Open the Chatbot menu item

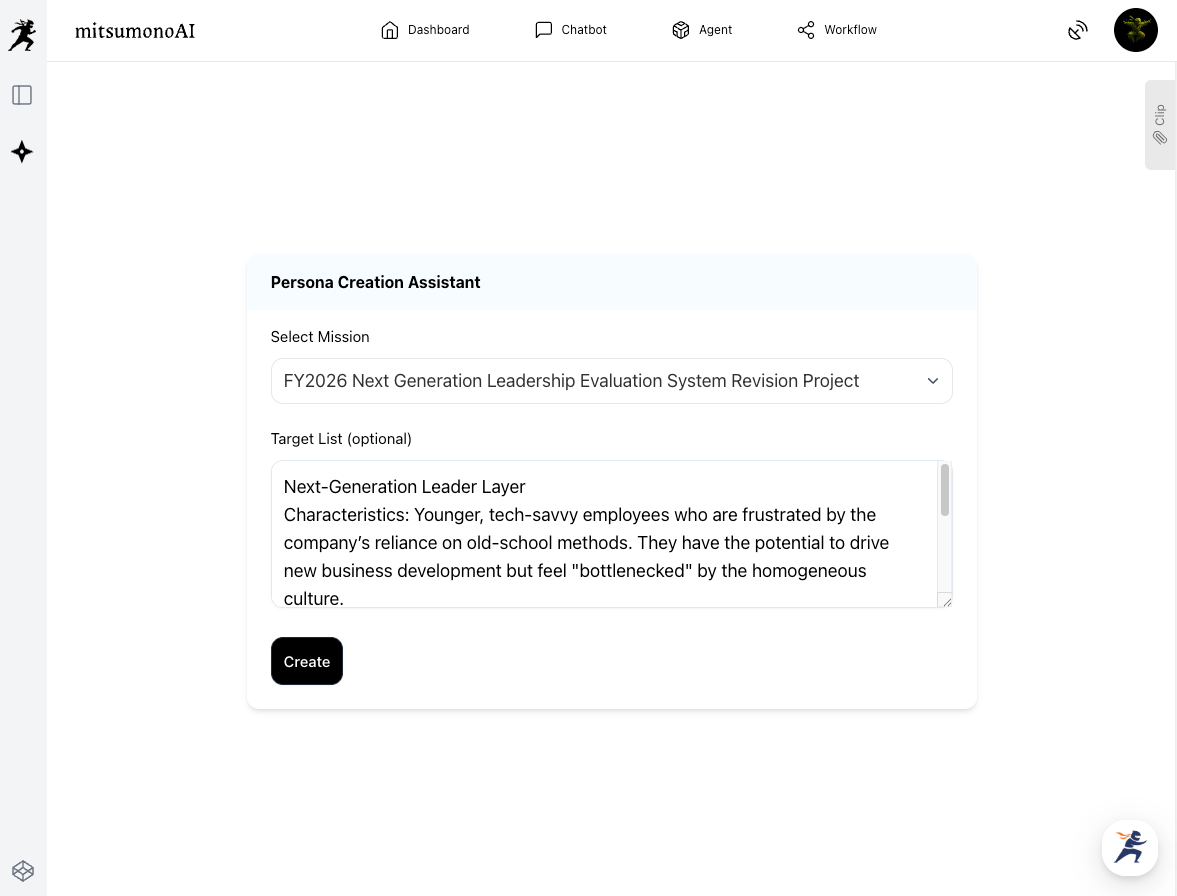pos(571,30)
